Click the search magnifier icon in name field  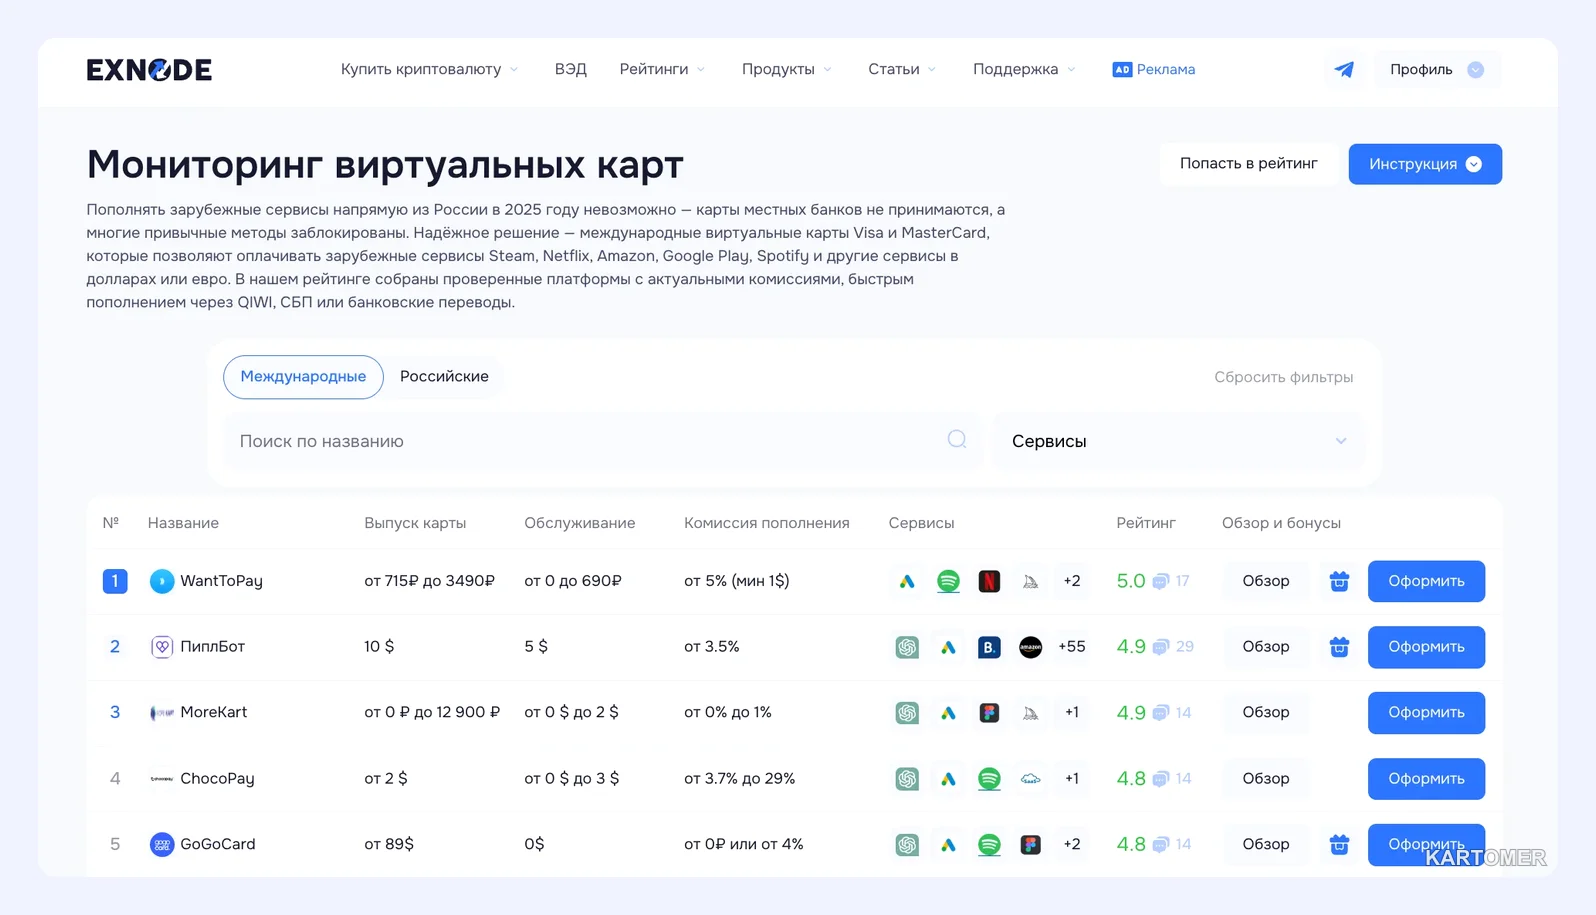[x=957, y=439]
